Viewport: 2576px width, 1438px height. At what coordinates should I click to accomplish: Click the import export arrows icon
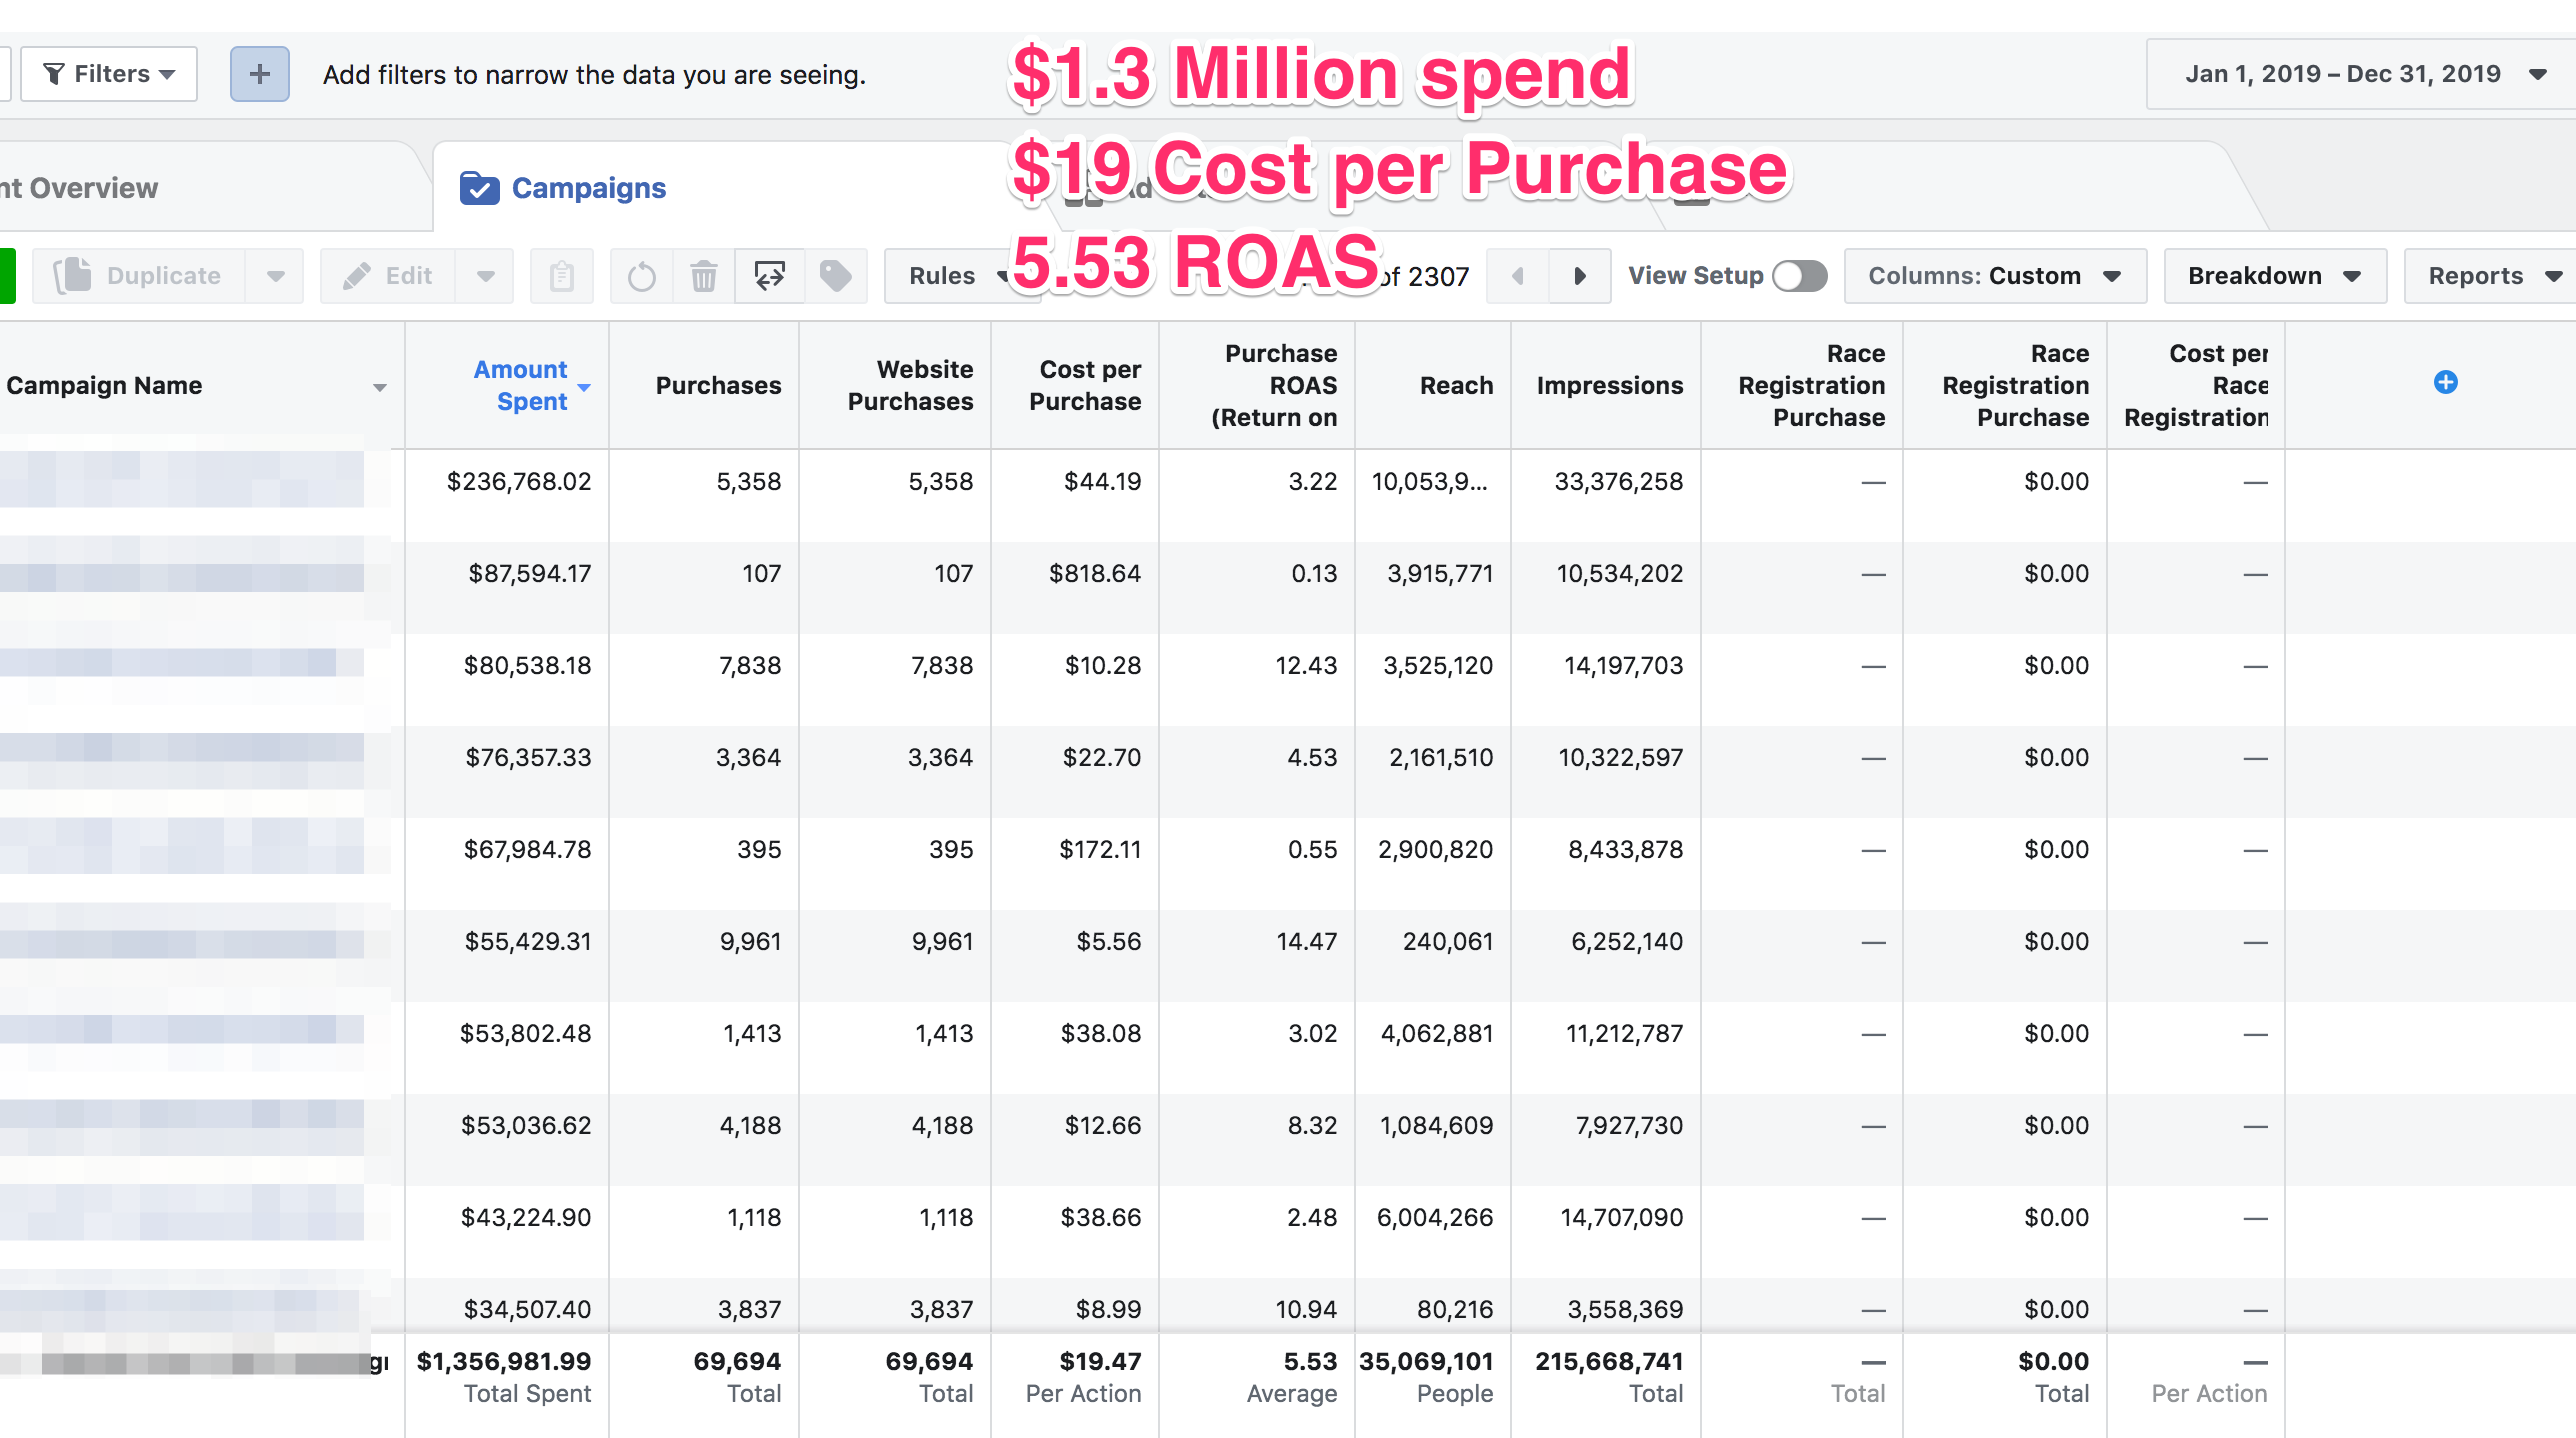coord(769,276)
